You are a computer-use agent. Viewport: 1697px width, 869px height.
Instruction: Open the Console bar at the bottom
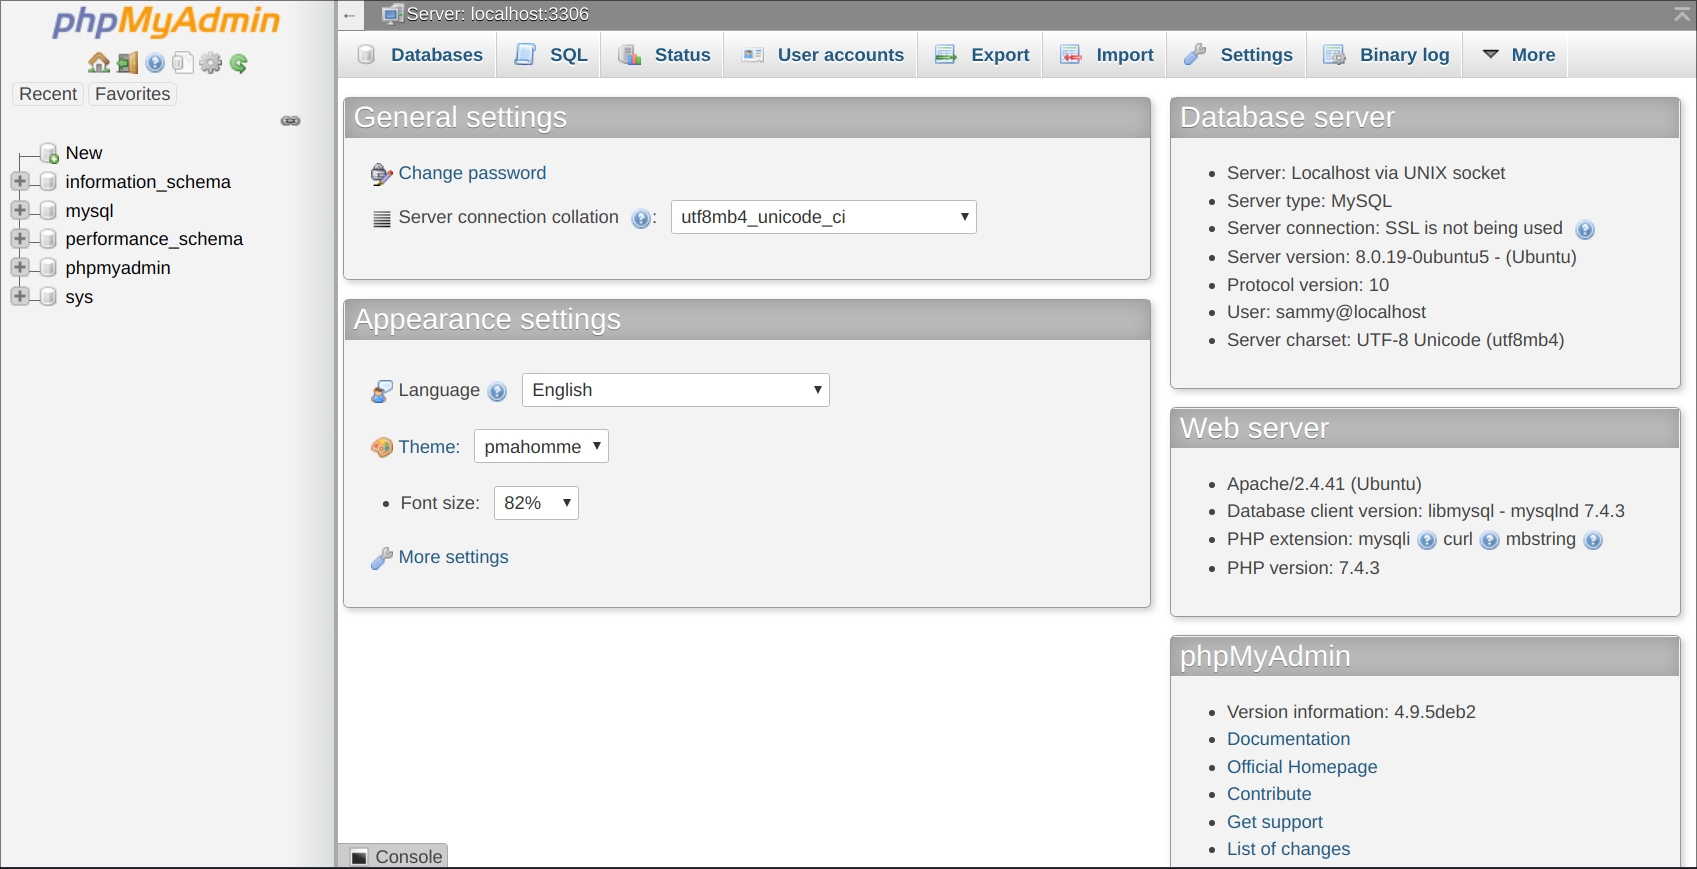click(397, 857)
